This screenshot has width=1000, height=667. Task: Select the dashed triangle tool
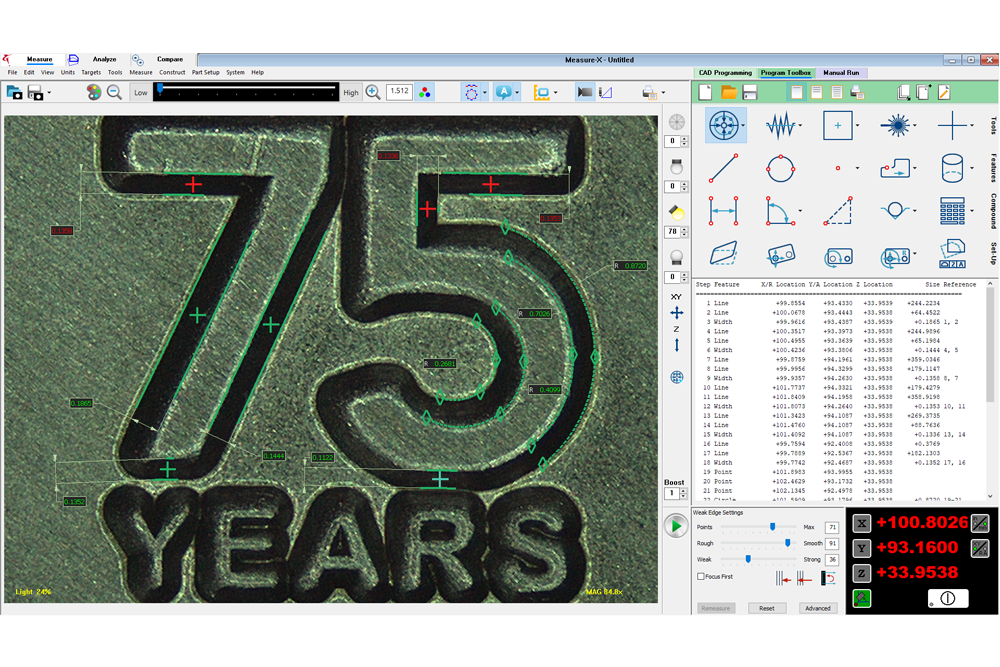click(838, 211)
